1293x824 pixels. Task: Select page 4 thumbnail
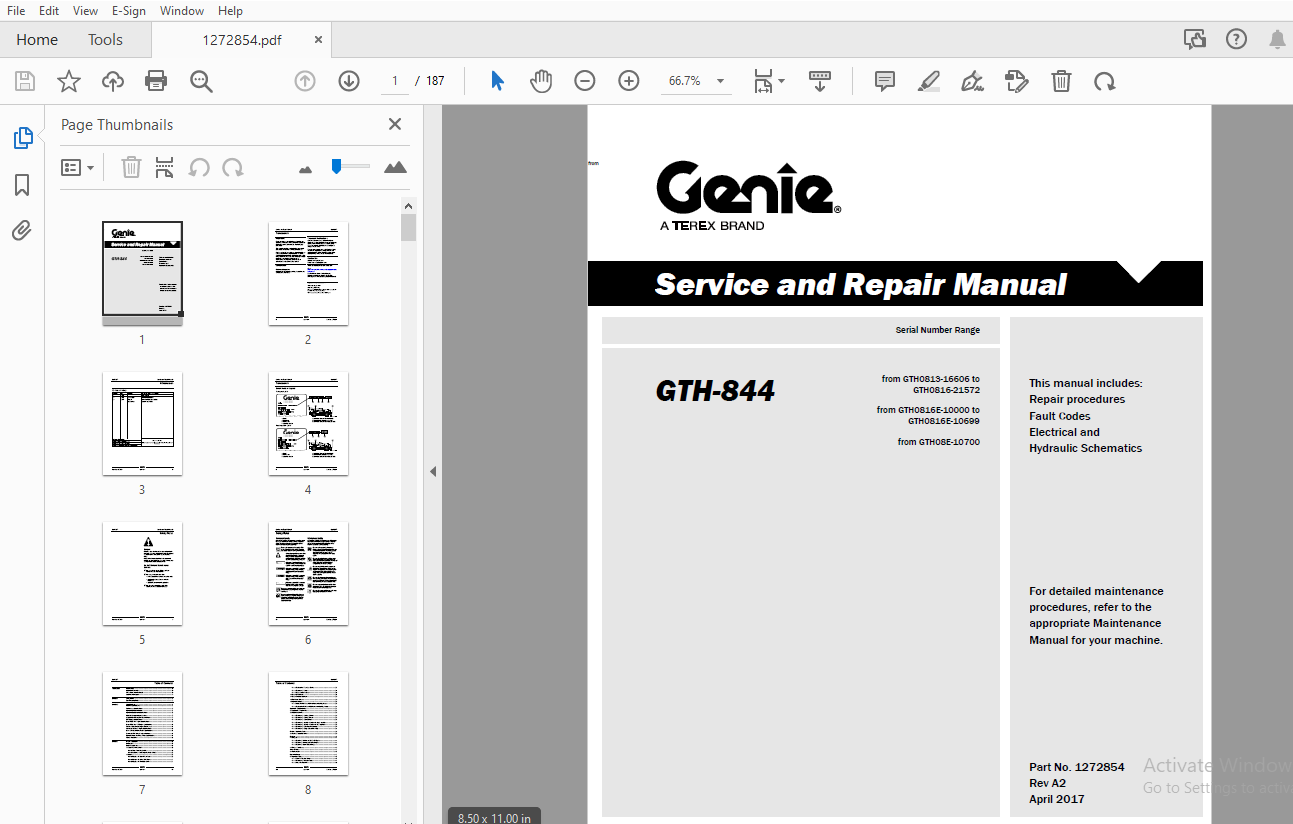(x=308, y=423)
